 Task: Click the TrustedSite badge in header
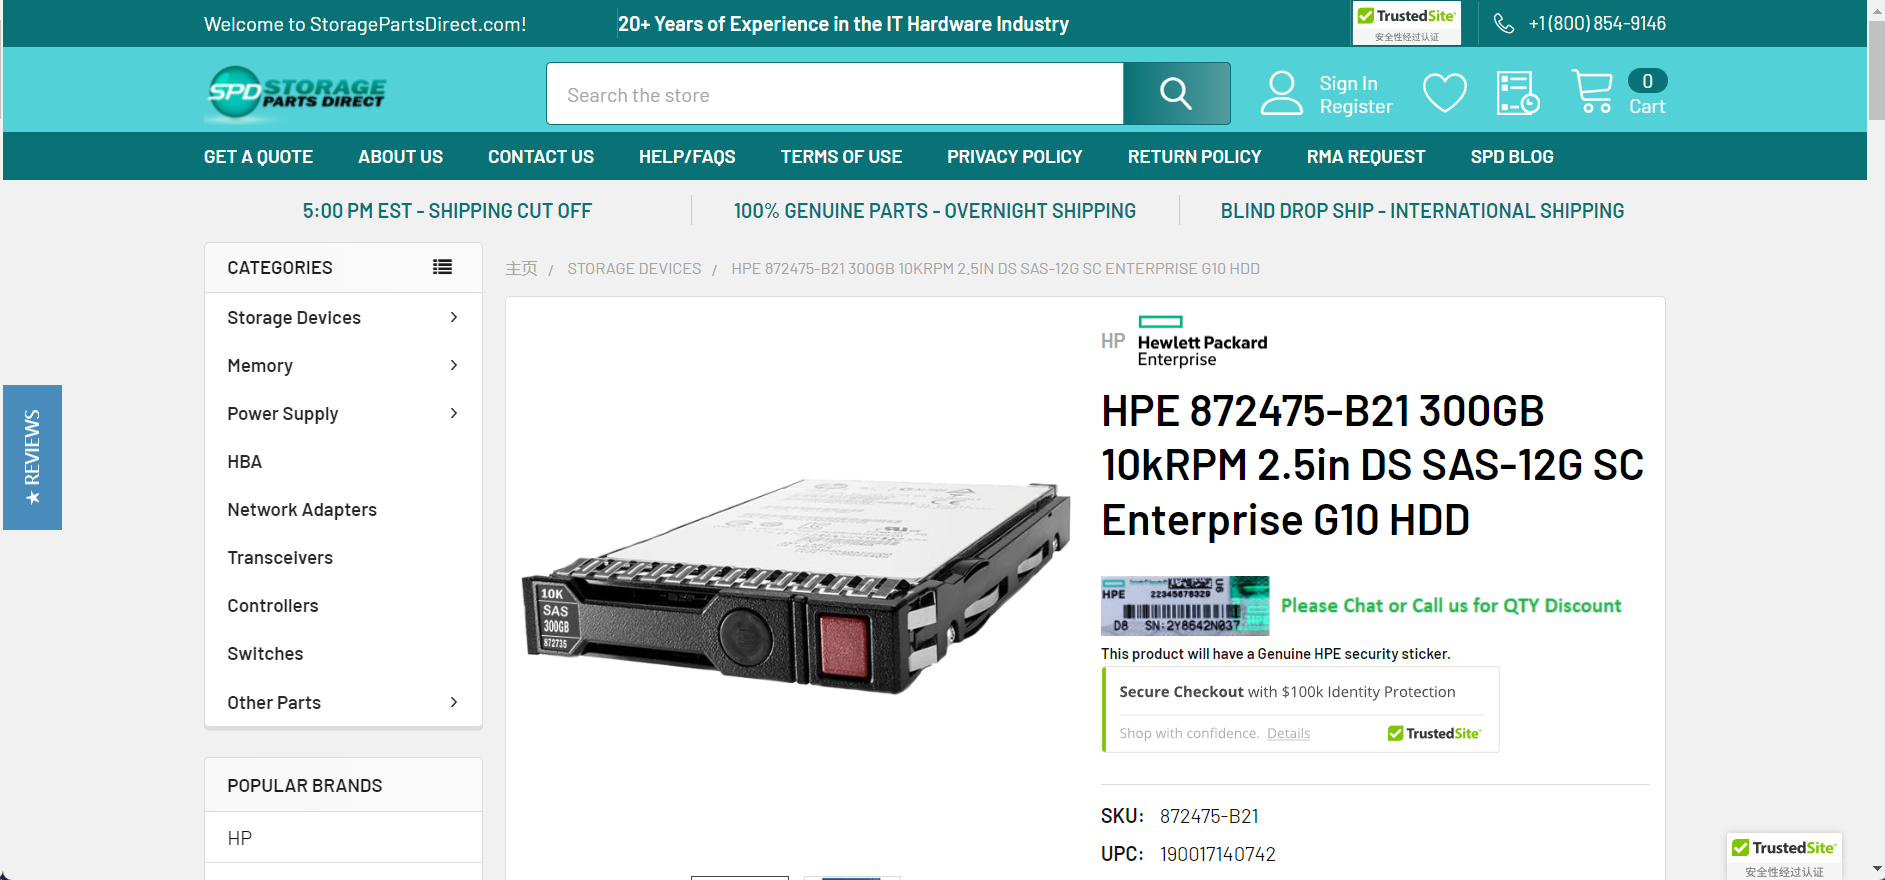[x=1406, y=23]
